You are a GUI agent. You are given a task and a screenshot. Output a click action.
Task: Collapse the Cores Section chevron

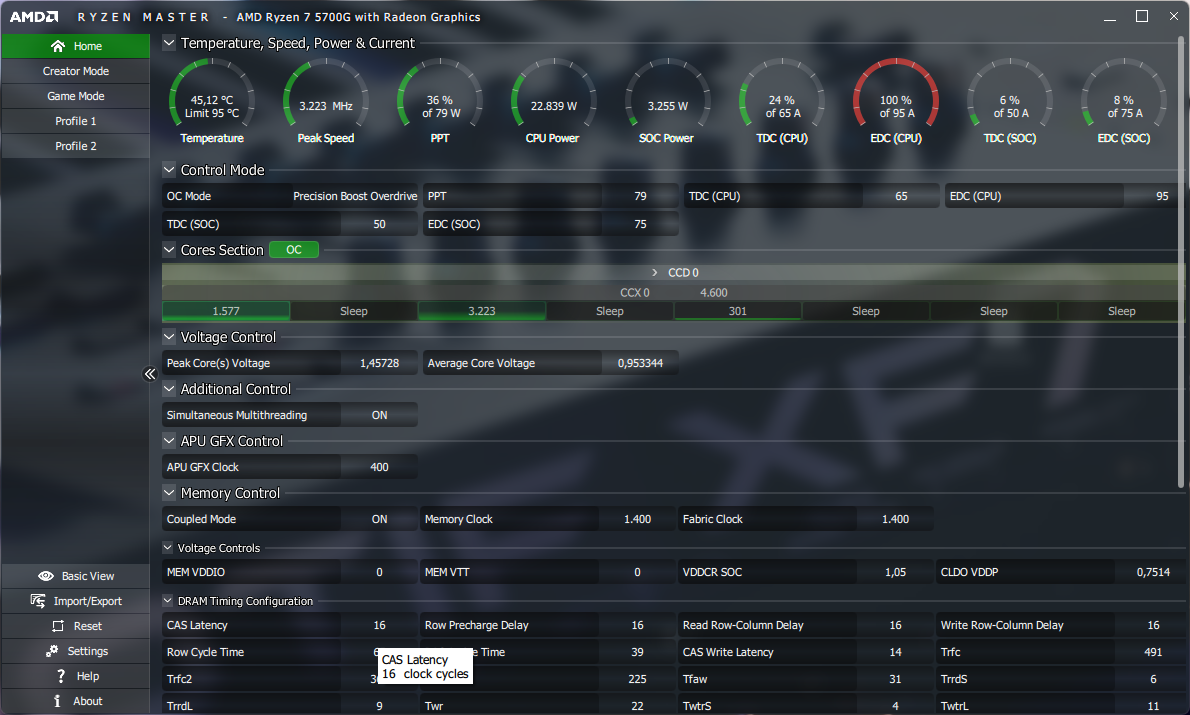coord(169,249)
